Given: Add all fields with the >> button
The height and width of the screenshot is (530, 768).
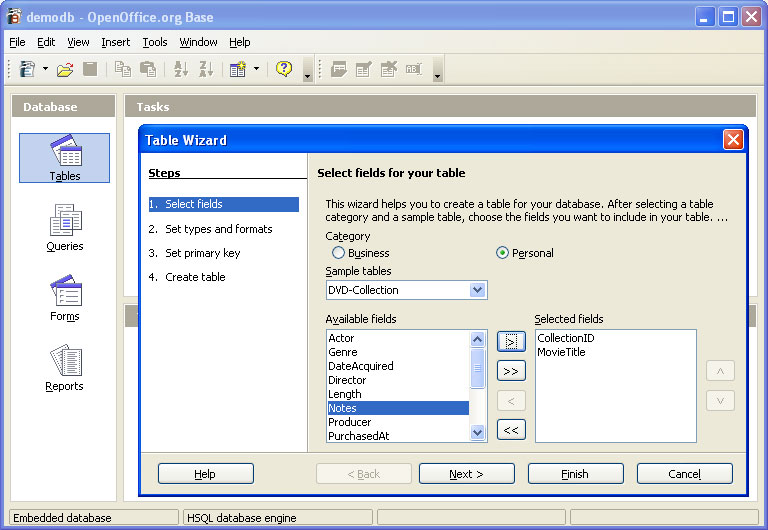Looking at the screenshot, I should (x=511, y=371).
